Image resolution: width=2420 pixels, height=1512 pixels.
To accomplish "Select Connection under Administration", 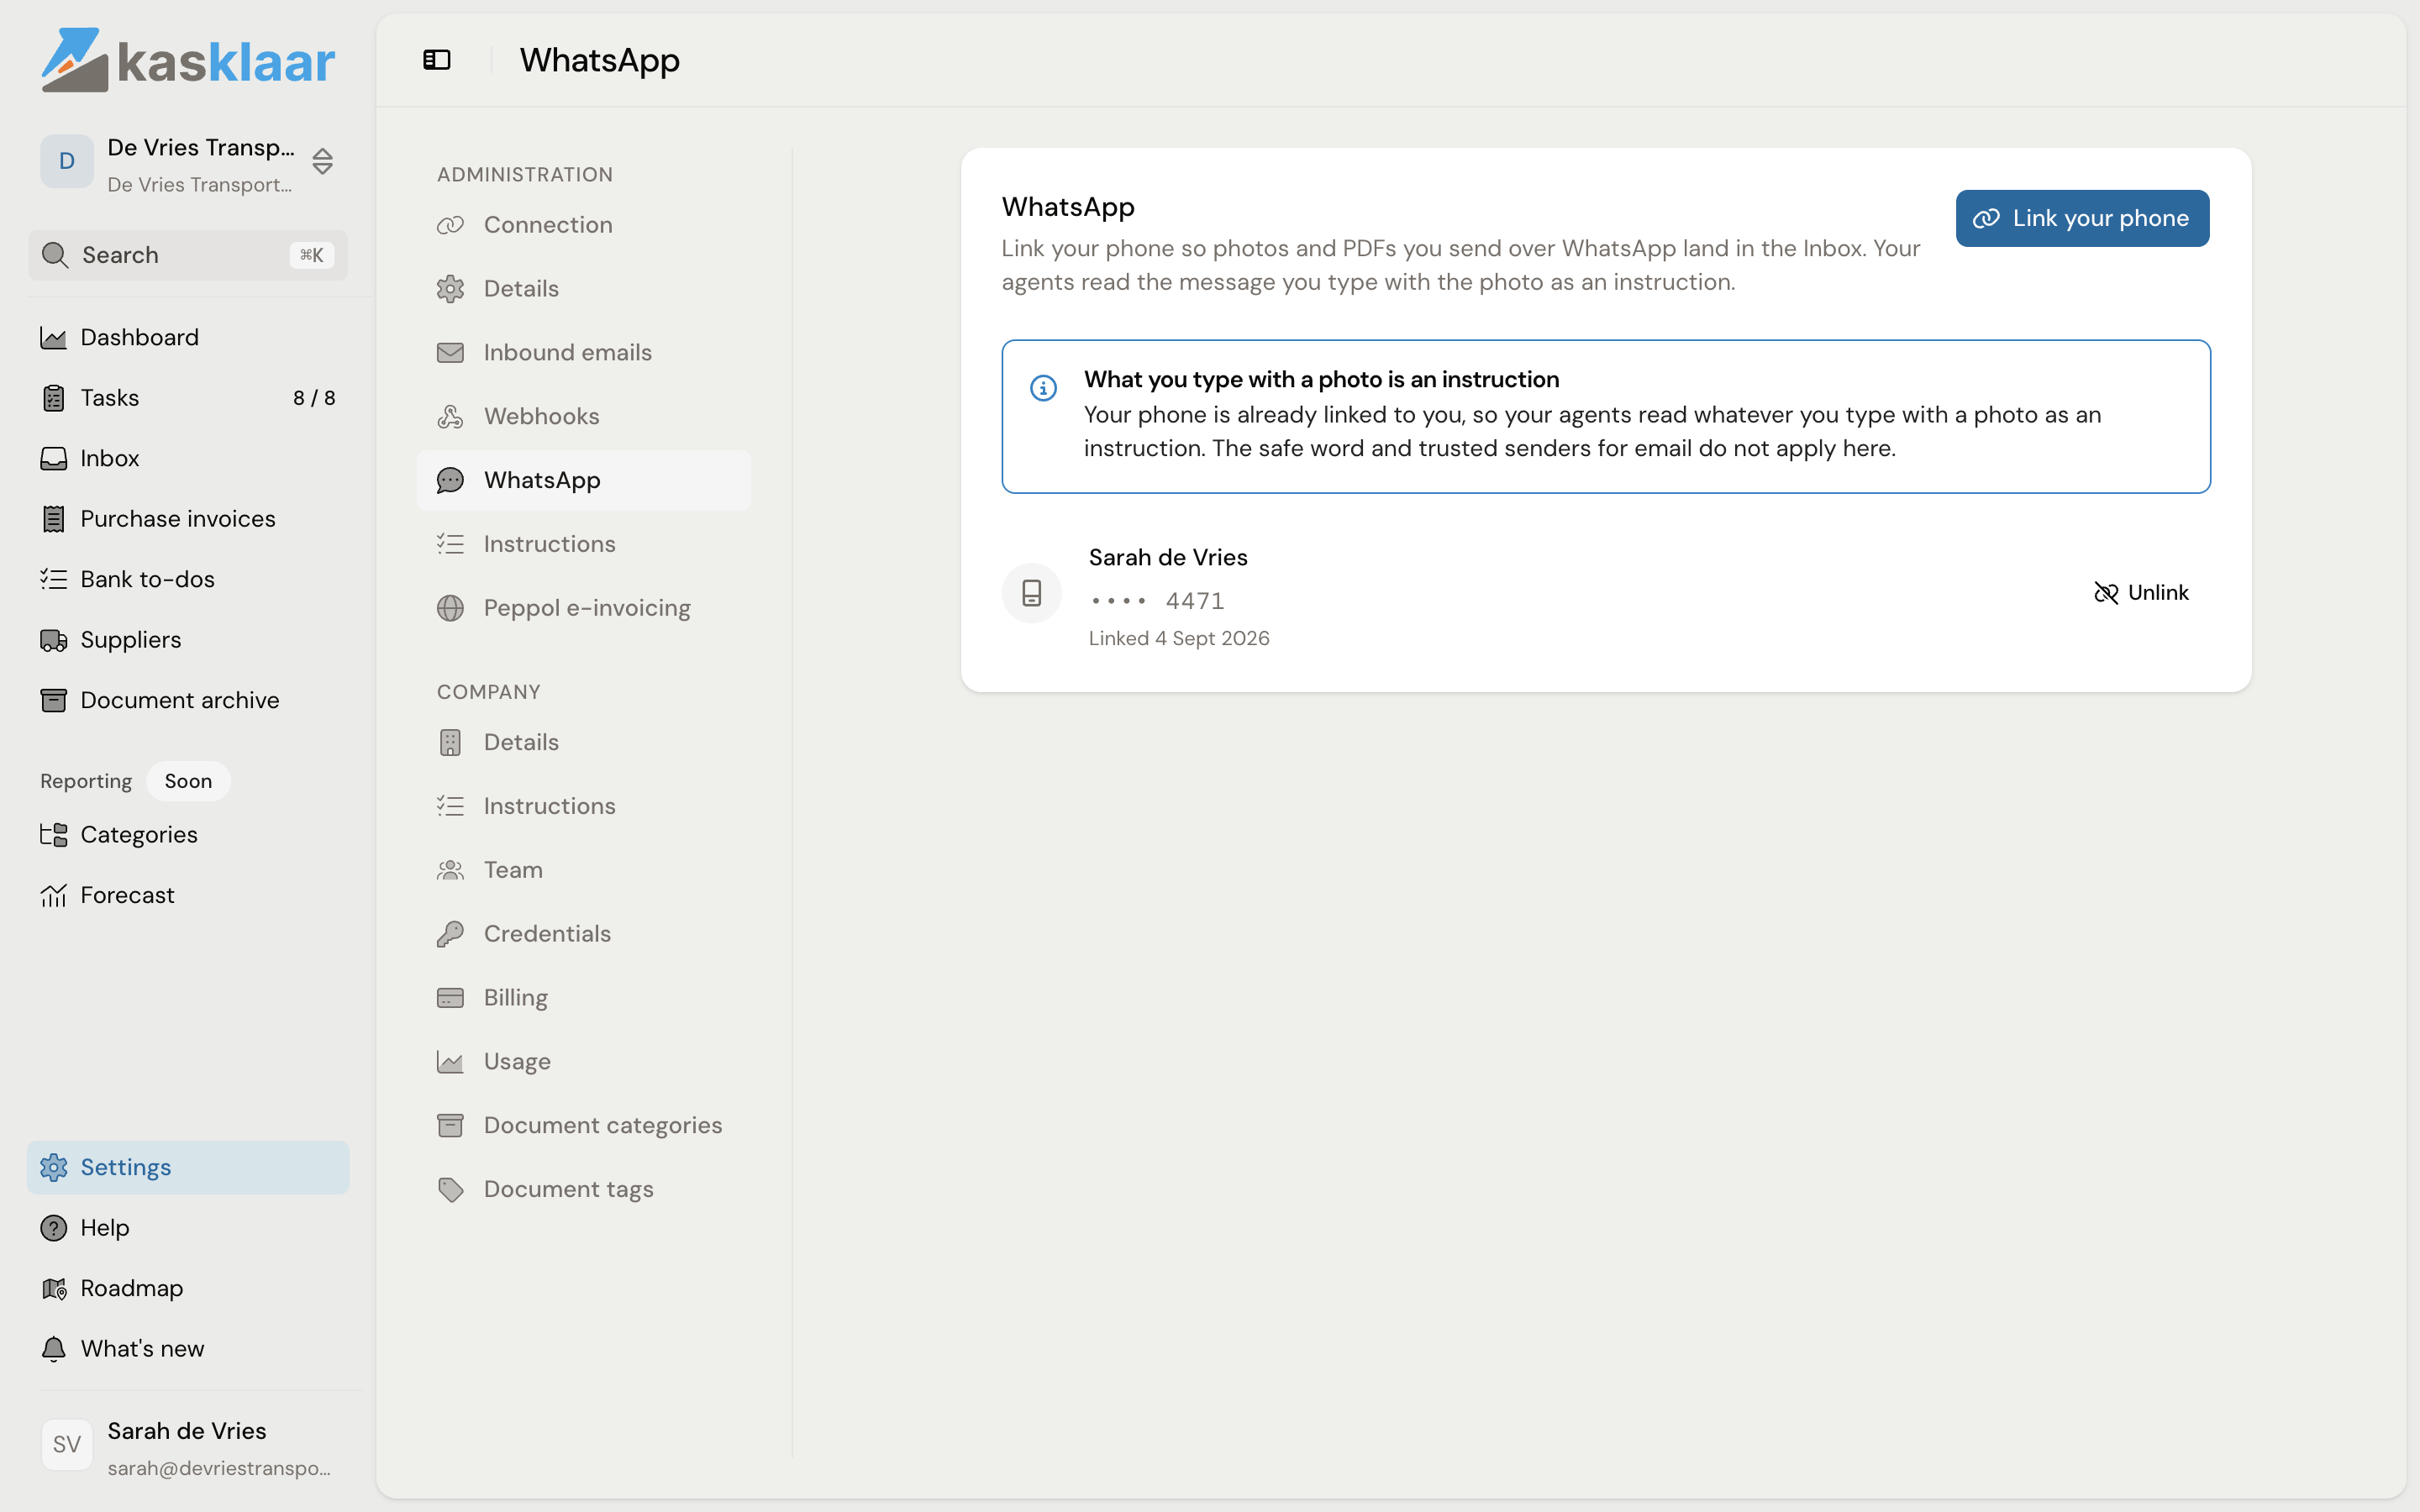I will [584, 225].
